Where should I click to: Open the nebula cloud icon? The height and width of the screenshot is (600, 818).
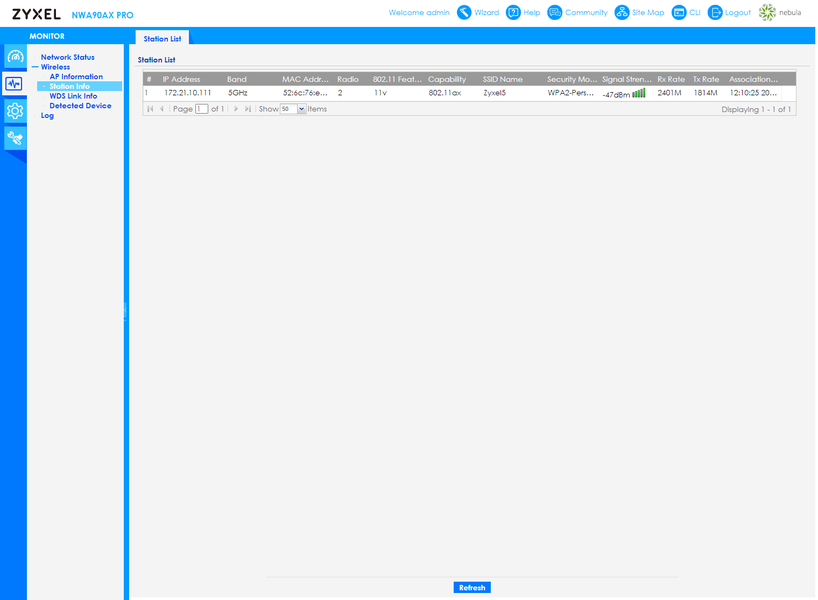[x=767, y=13]
